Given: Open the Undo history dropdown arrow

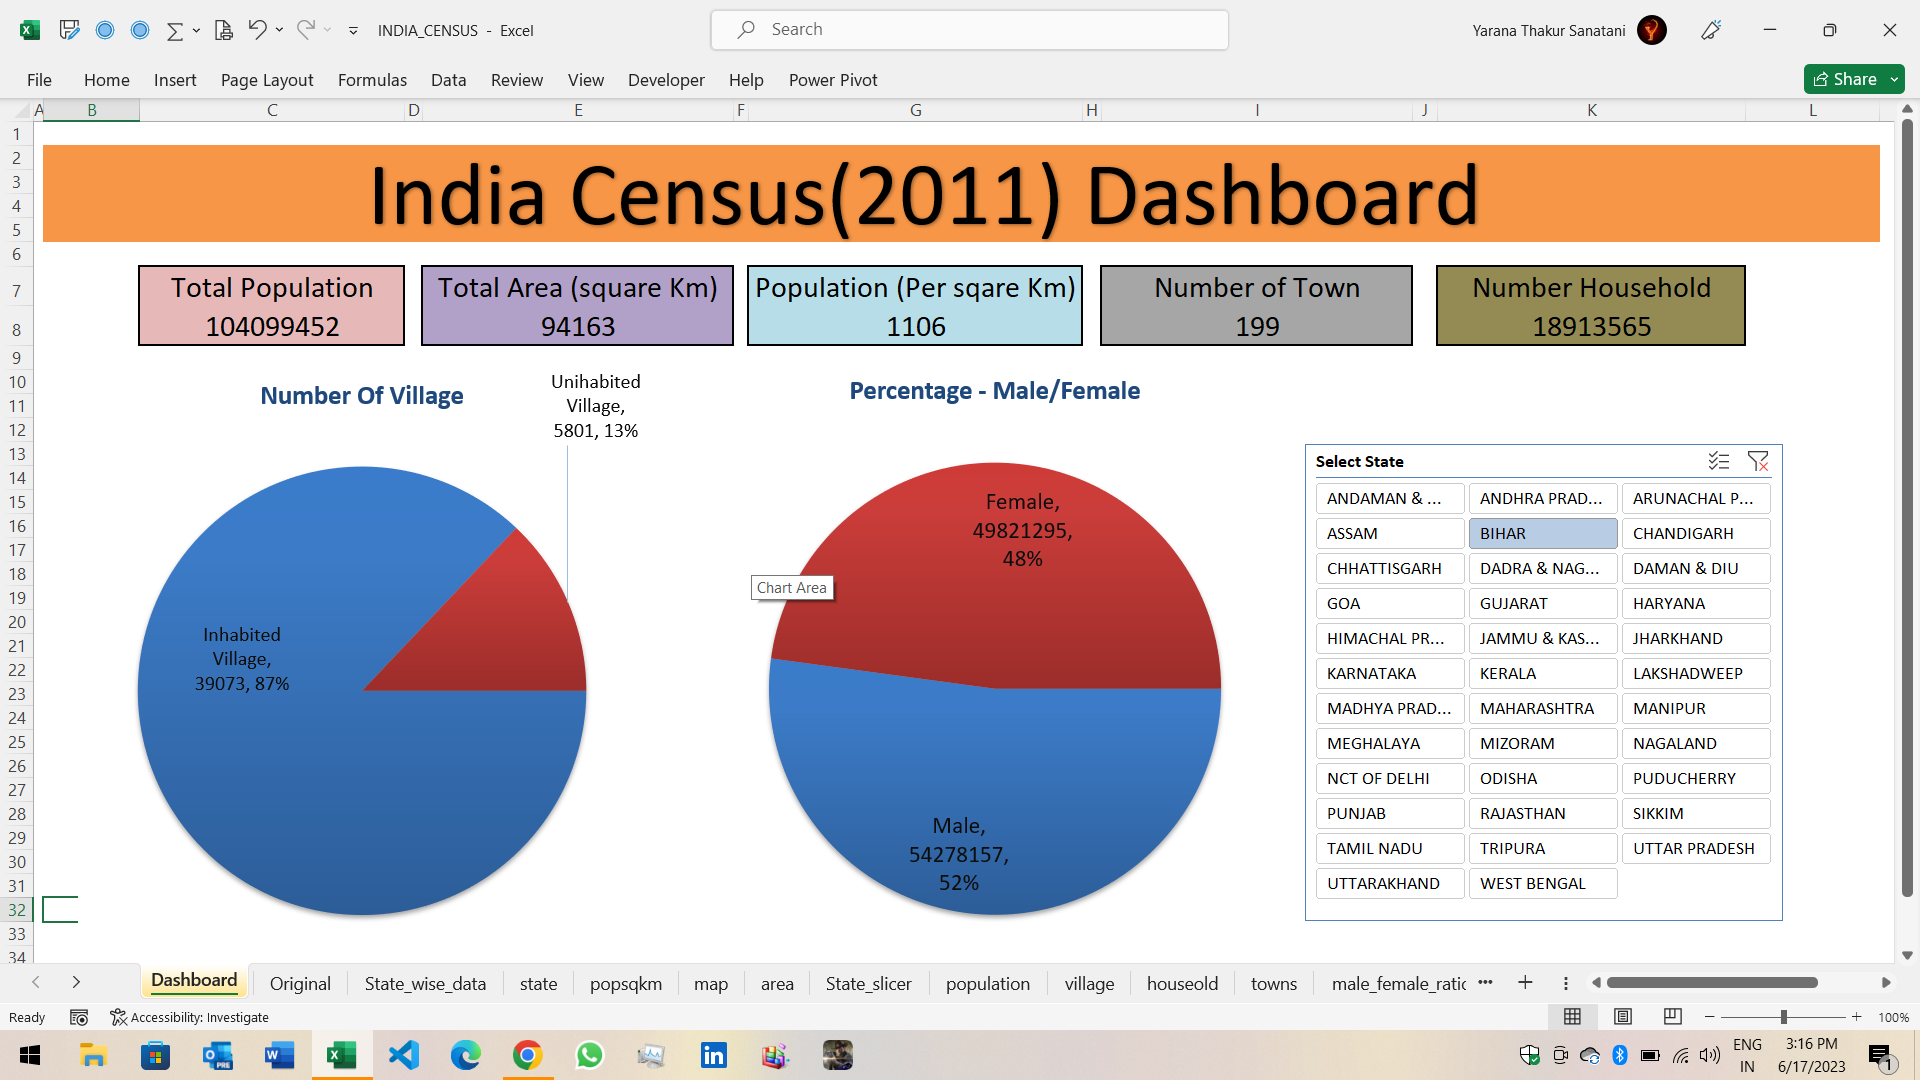Looking at the screenshot, I should (x=280, y=30).
